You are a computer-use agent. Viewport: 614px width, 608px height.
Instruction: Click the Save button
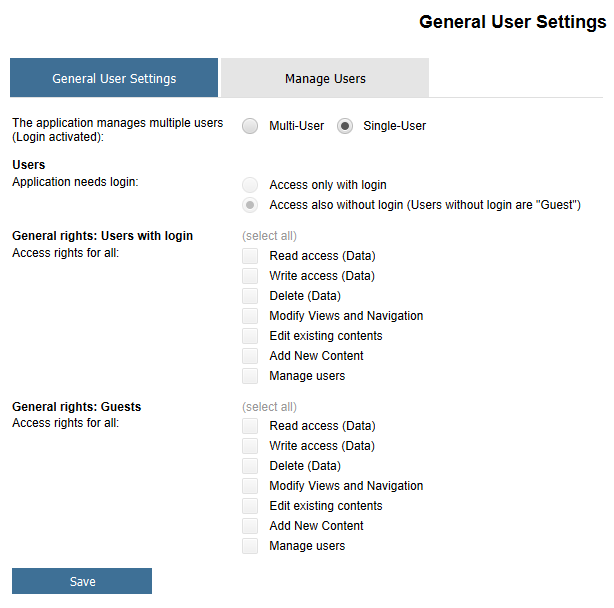(x=82, y=581)
